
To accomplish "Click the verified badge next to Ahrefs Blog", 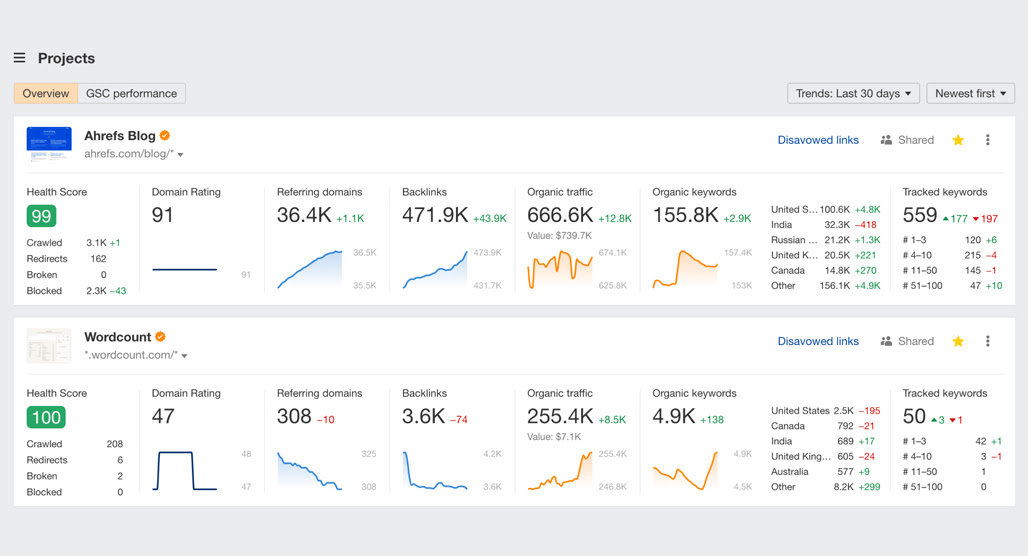I will 165,136.
